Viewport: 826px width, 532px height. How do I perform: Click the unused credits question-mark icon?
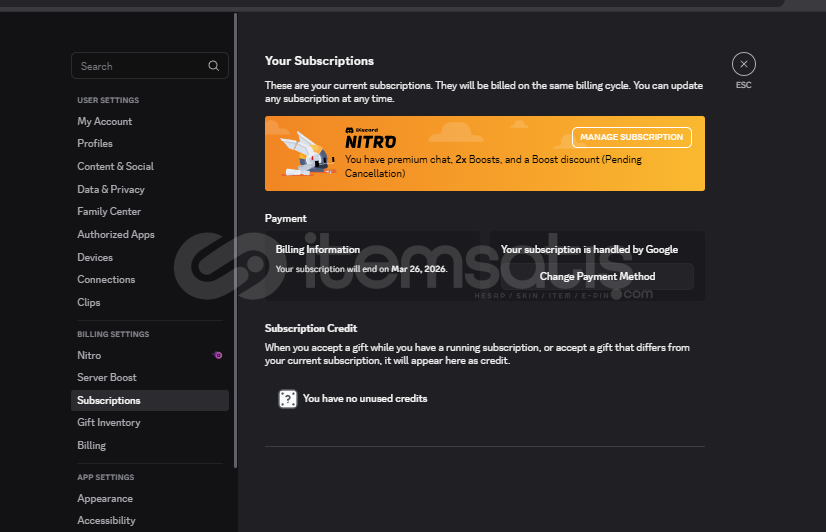288,399
